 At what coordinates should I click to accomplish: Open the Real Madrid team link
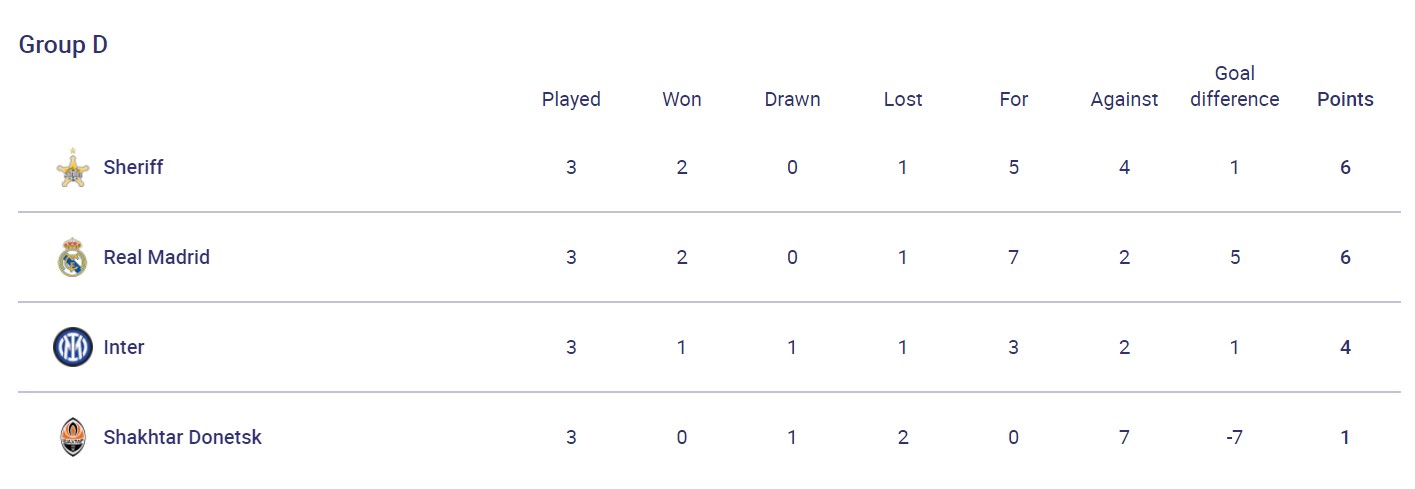(156, 258)
